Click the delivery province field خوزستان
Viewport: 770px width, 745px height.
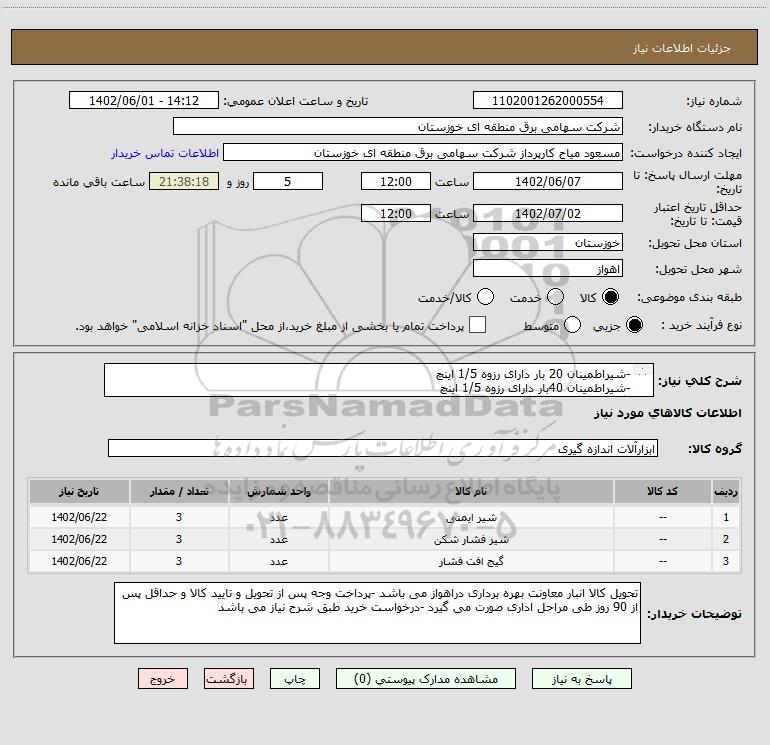pyautogui.click(x=548, y=243)
